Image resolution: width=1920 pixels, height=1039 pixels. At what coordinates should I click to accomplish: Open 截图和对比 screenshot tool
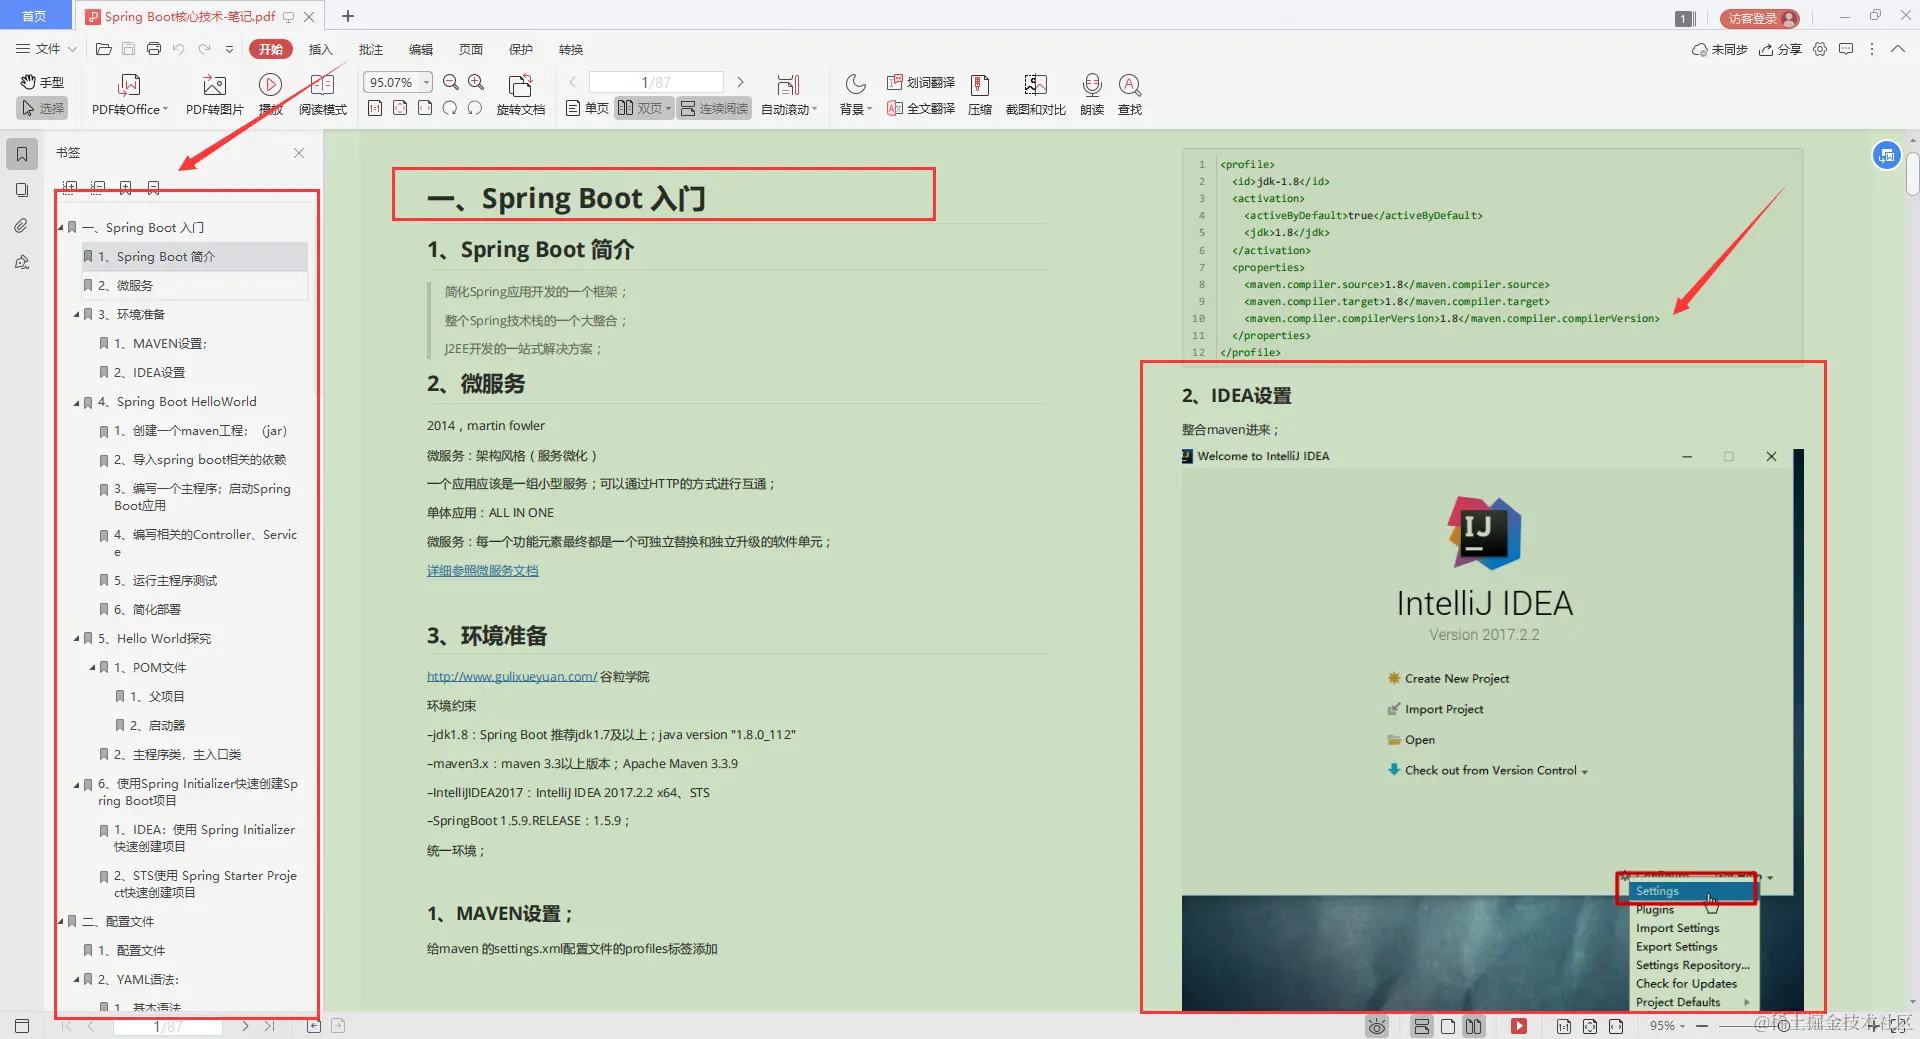(1035, 93)
